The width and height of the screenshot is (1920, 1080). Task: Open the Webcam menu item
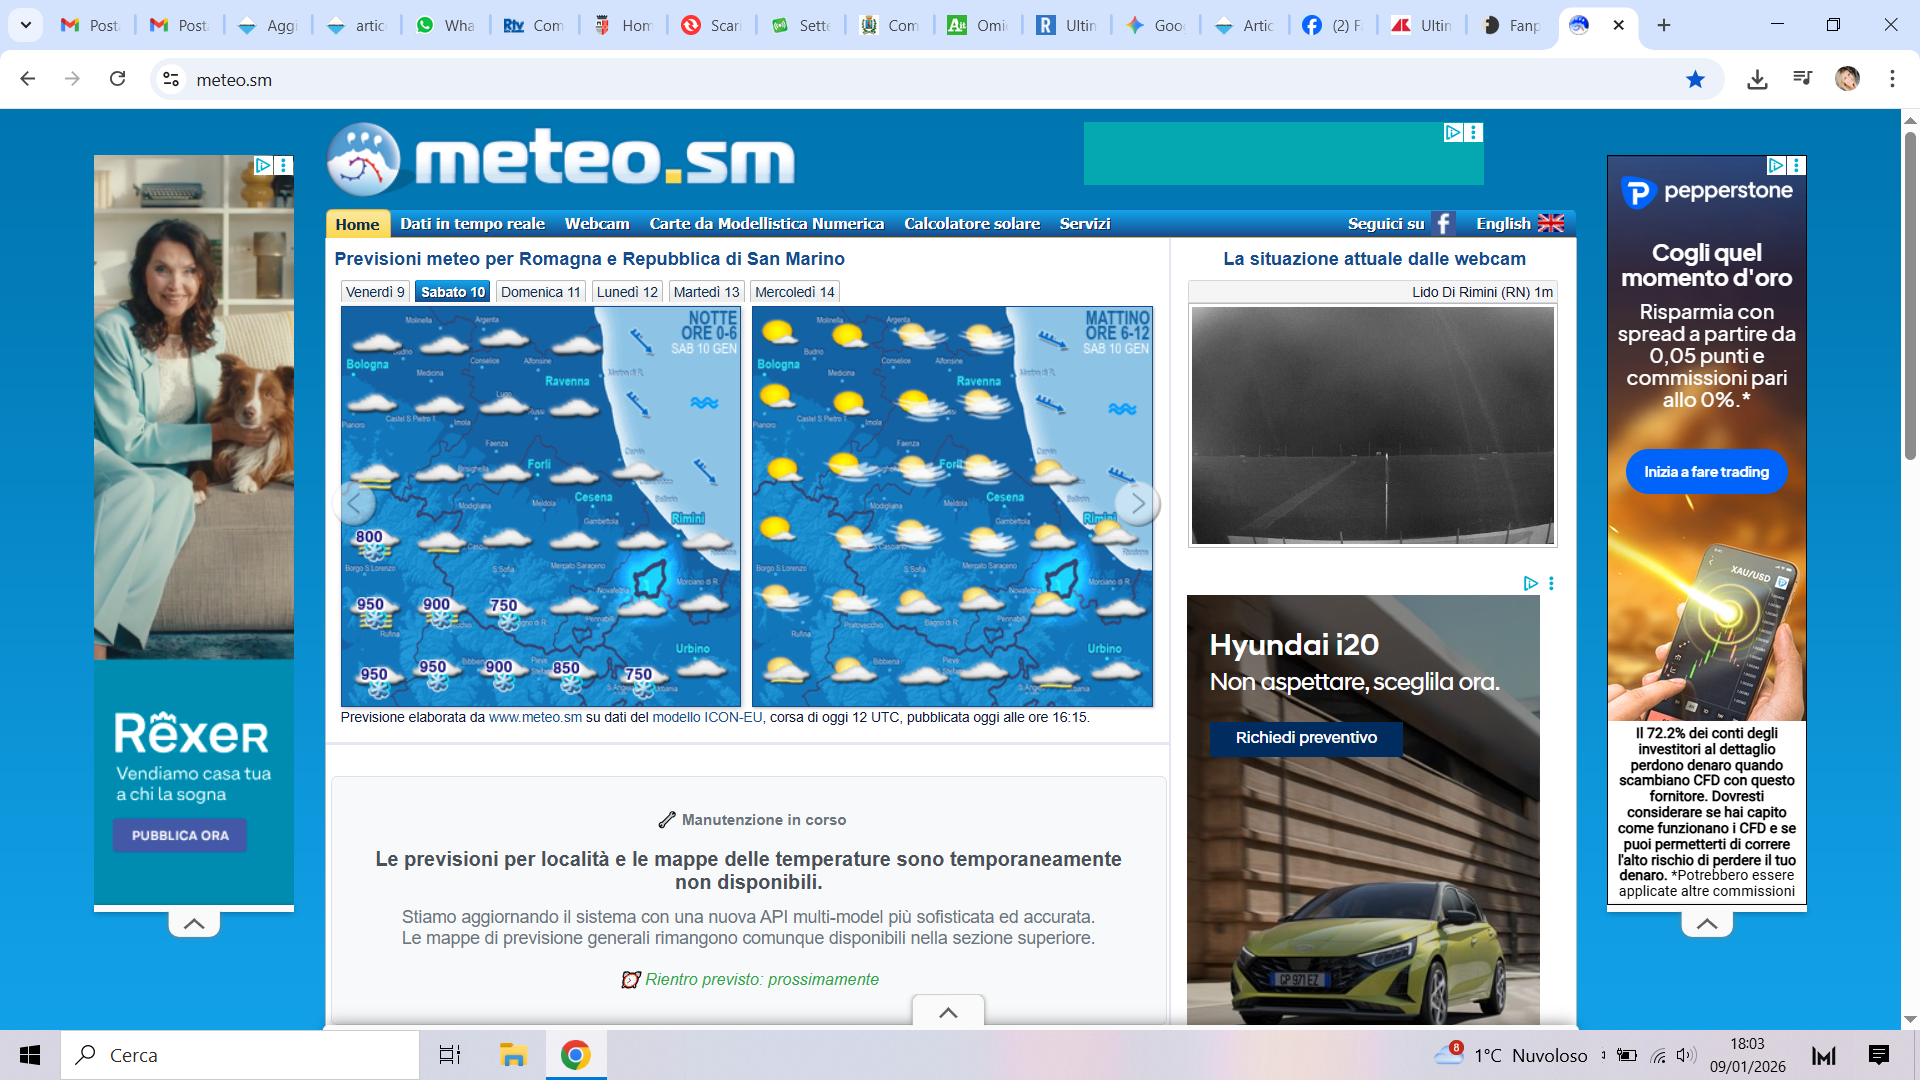(597, 224)
